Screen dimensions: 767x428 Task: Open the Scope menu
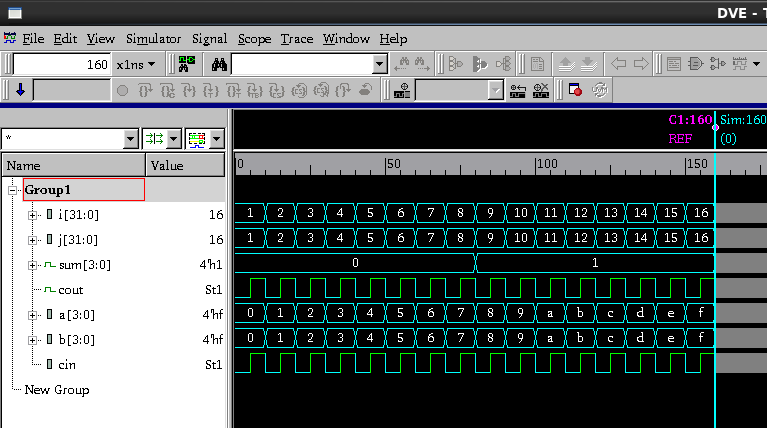point(254,39)
